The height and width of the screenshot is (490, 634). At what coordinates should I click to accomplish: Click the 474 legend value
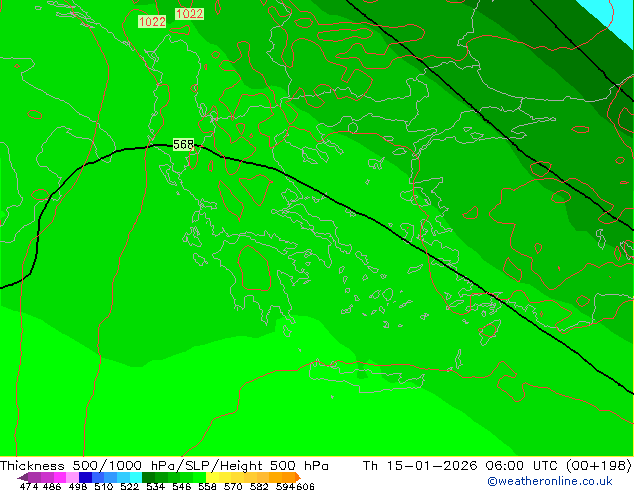[29, 486]
